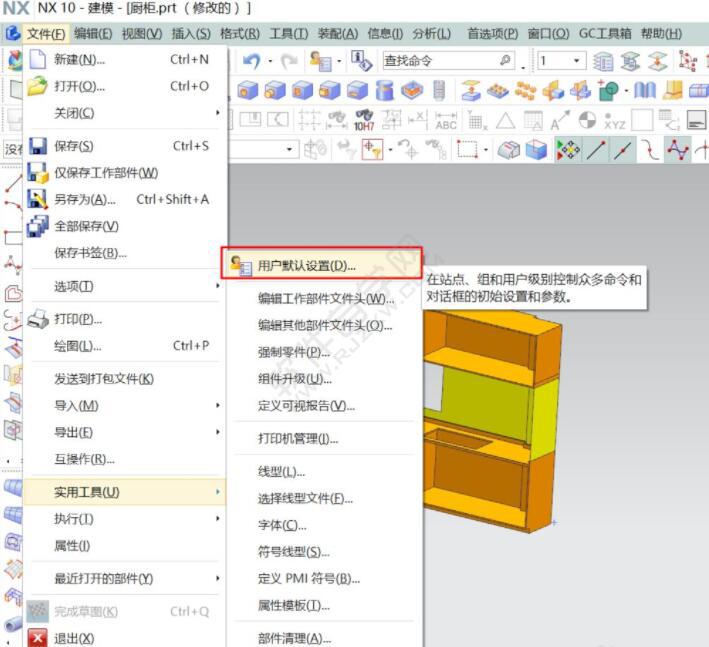Click 符号线型(S)... entry
Viewport: 709px width, 647px height.
[323, 552]
